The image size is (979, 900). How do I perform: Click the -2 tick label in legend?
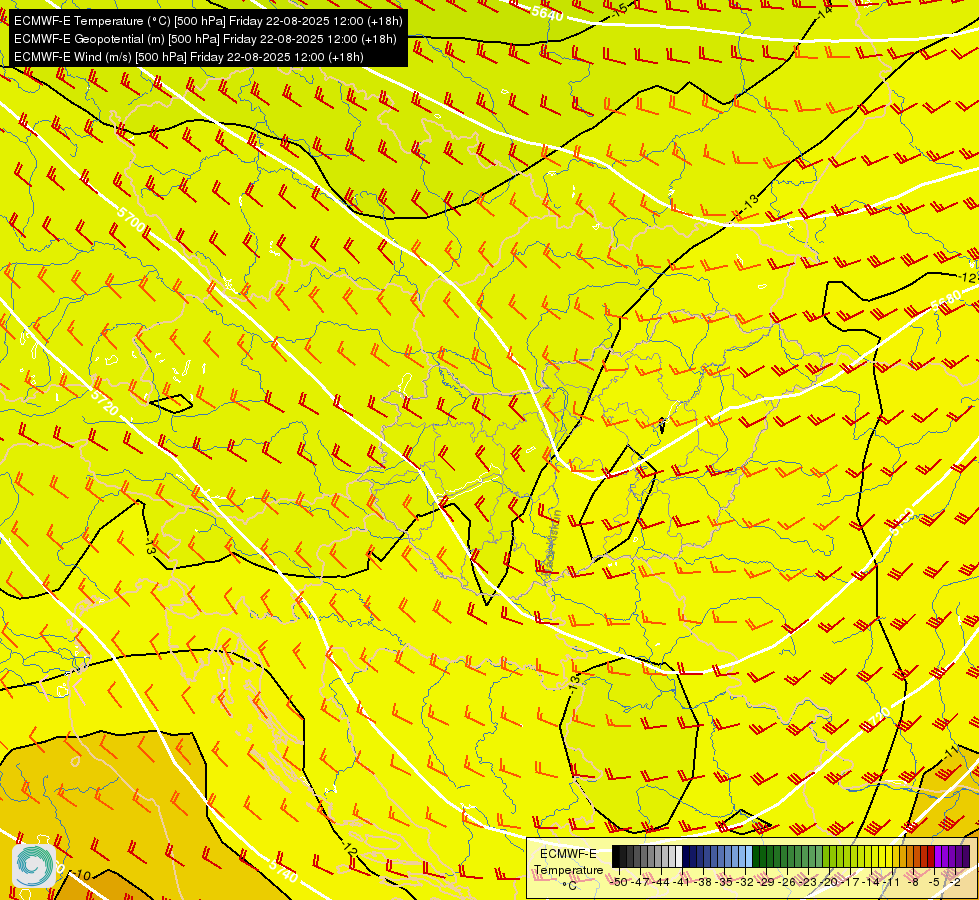(955, 882)
